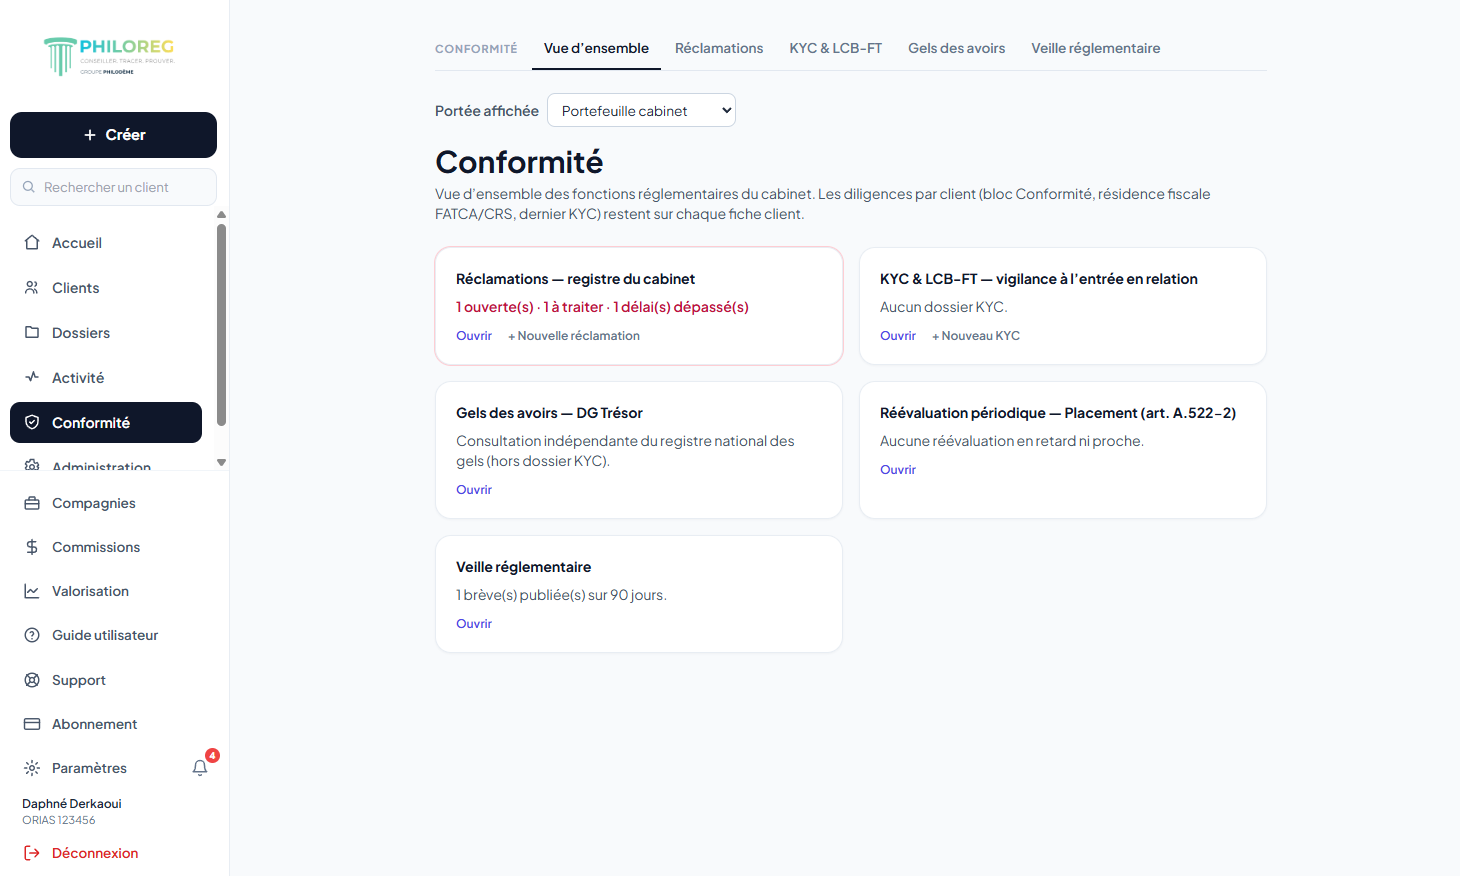Click the search magnifier icon

point(29,187)
